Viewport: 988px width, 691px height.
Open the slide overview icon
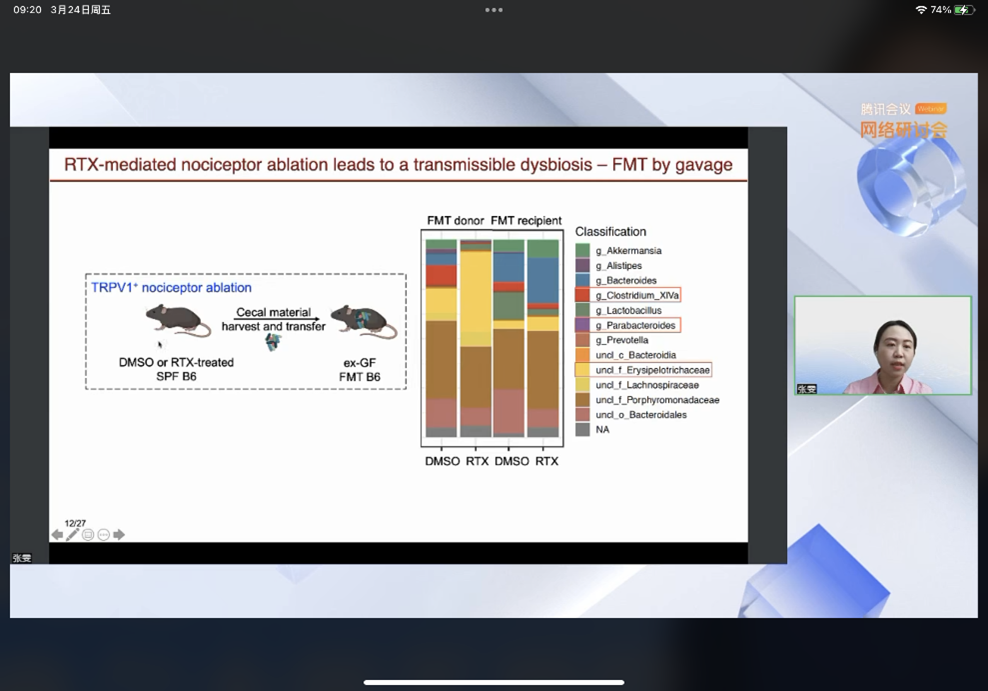[88, 535]
